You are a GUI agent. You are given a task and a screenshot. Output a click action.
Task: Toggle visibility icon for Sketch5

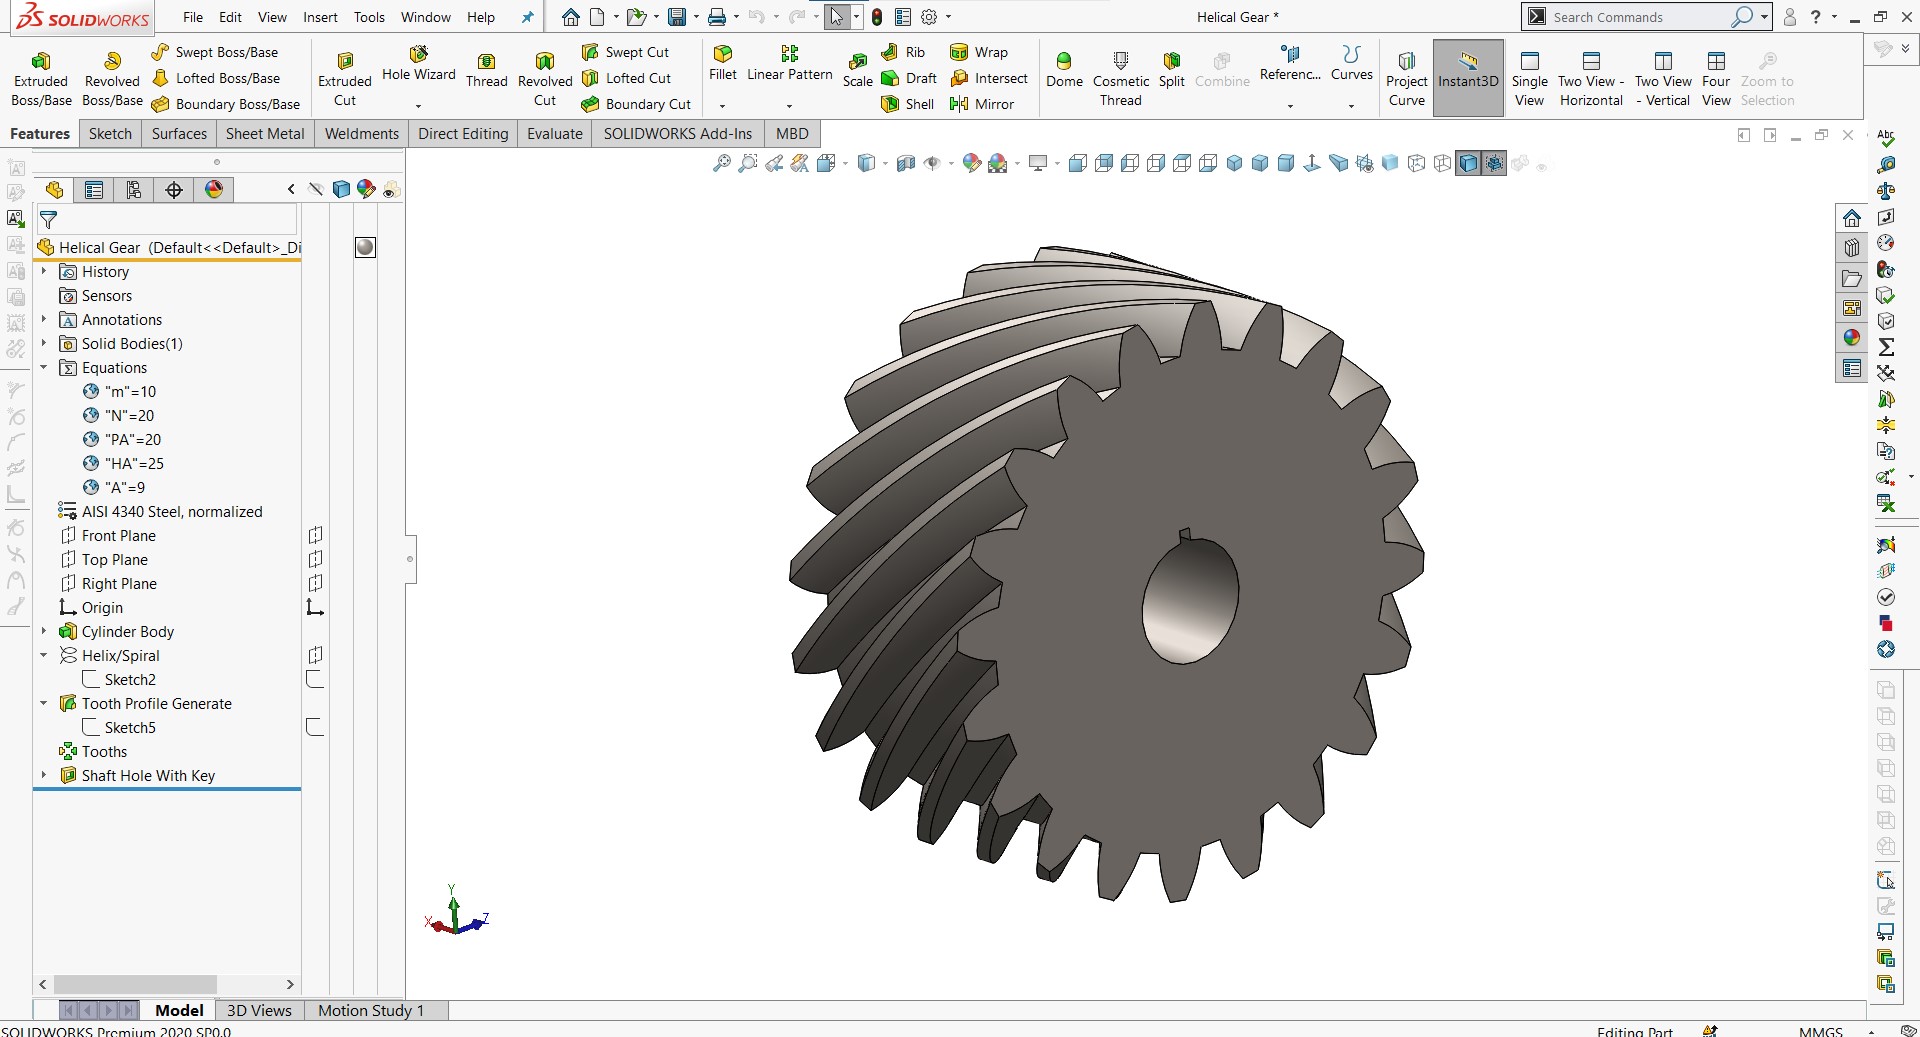tap(315, 727)
